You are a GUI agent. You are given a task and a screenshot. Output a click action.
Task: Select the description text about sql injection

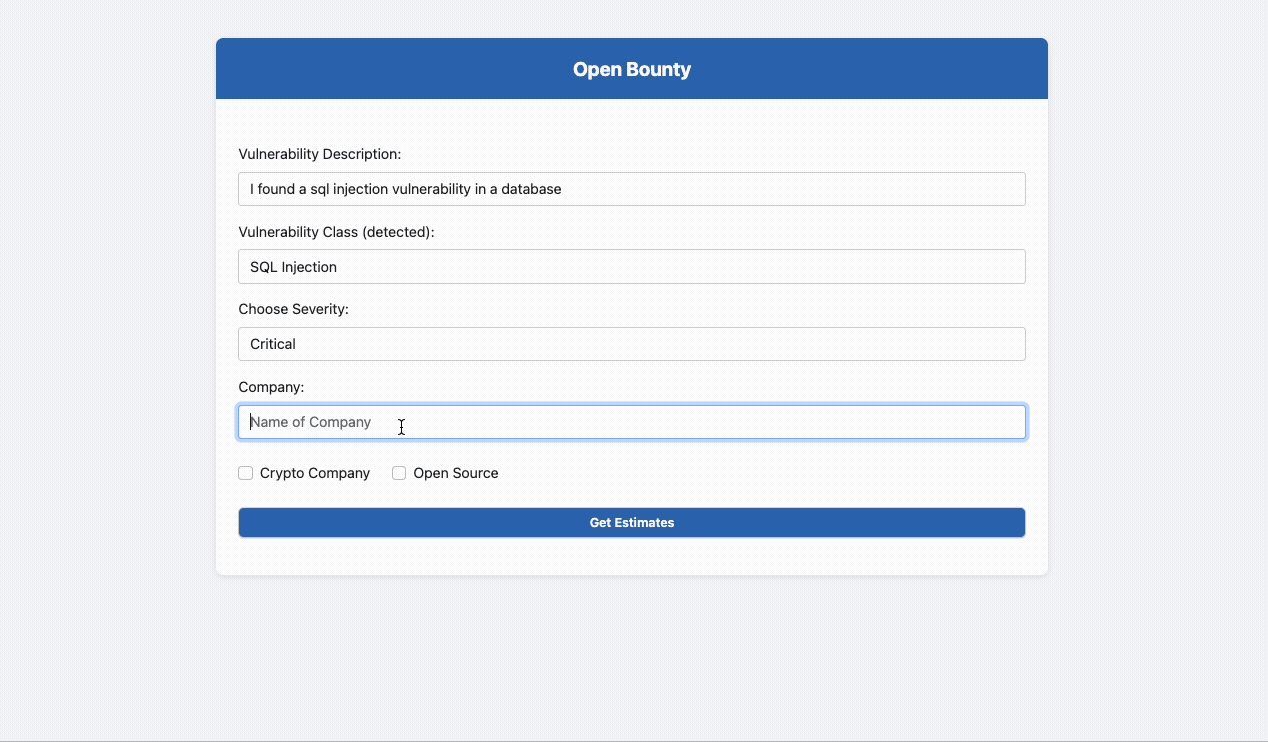[x=405, y=188]
